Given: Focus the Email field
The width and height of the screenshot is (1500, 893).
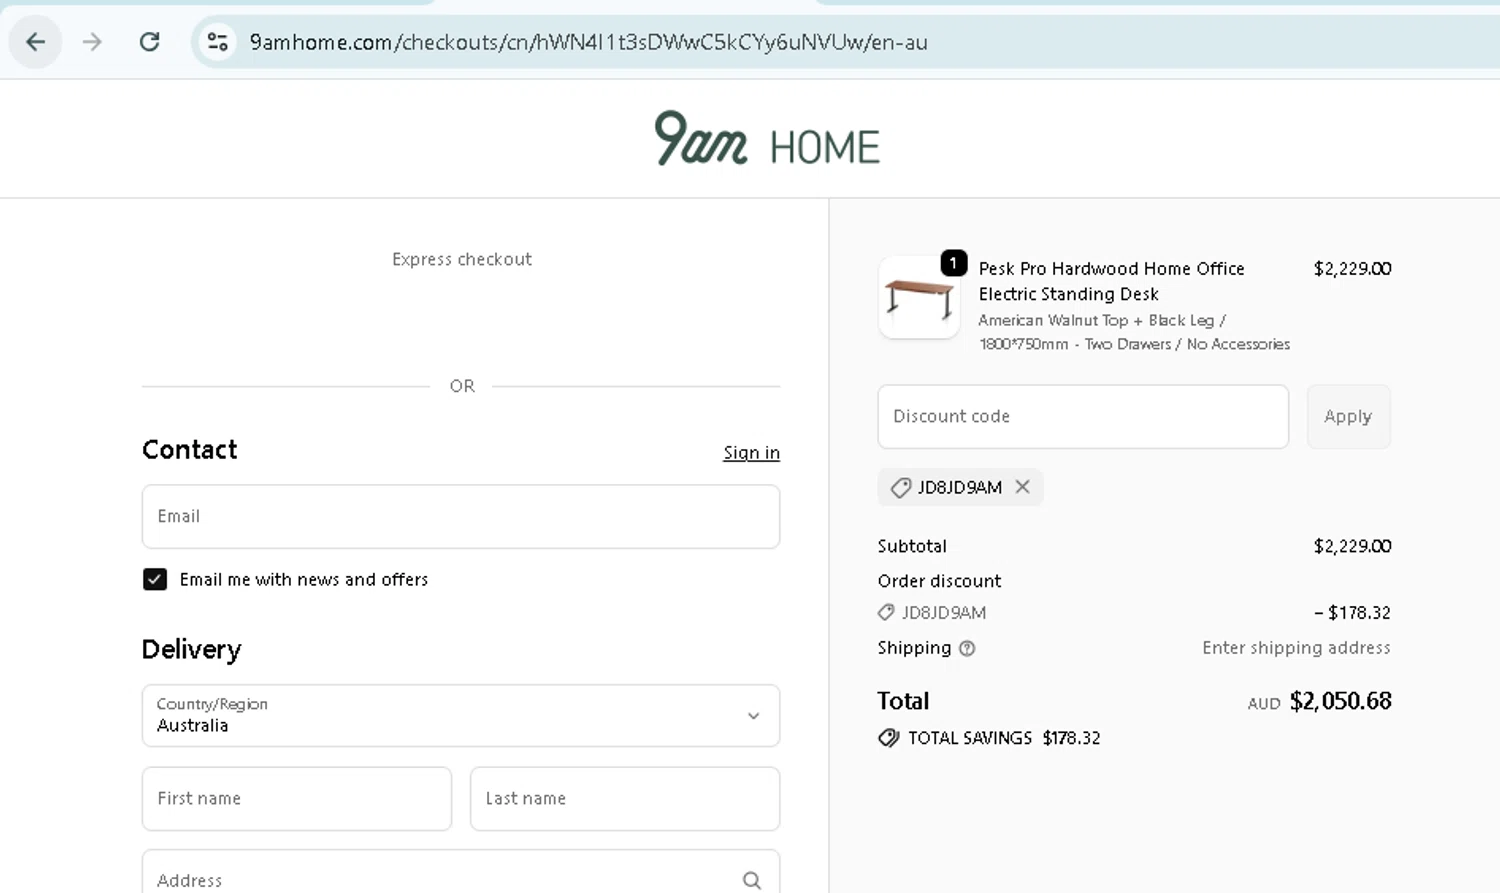Looking at the screenshot, I should pyautogui.click(x=461, y=517).
